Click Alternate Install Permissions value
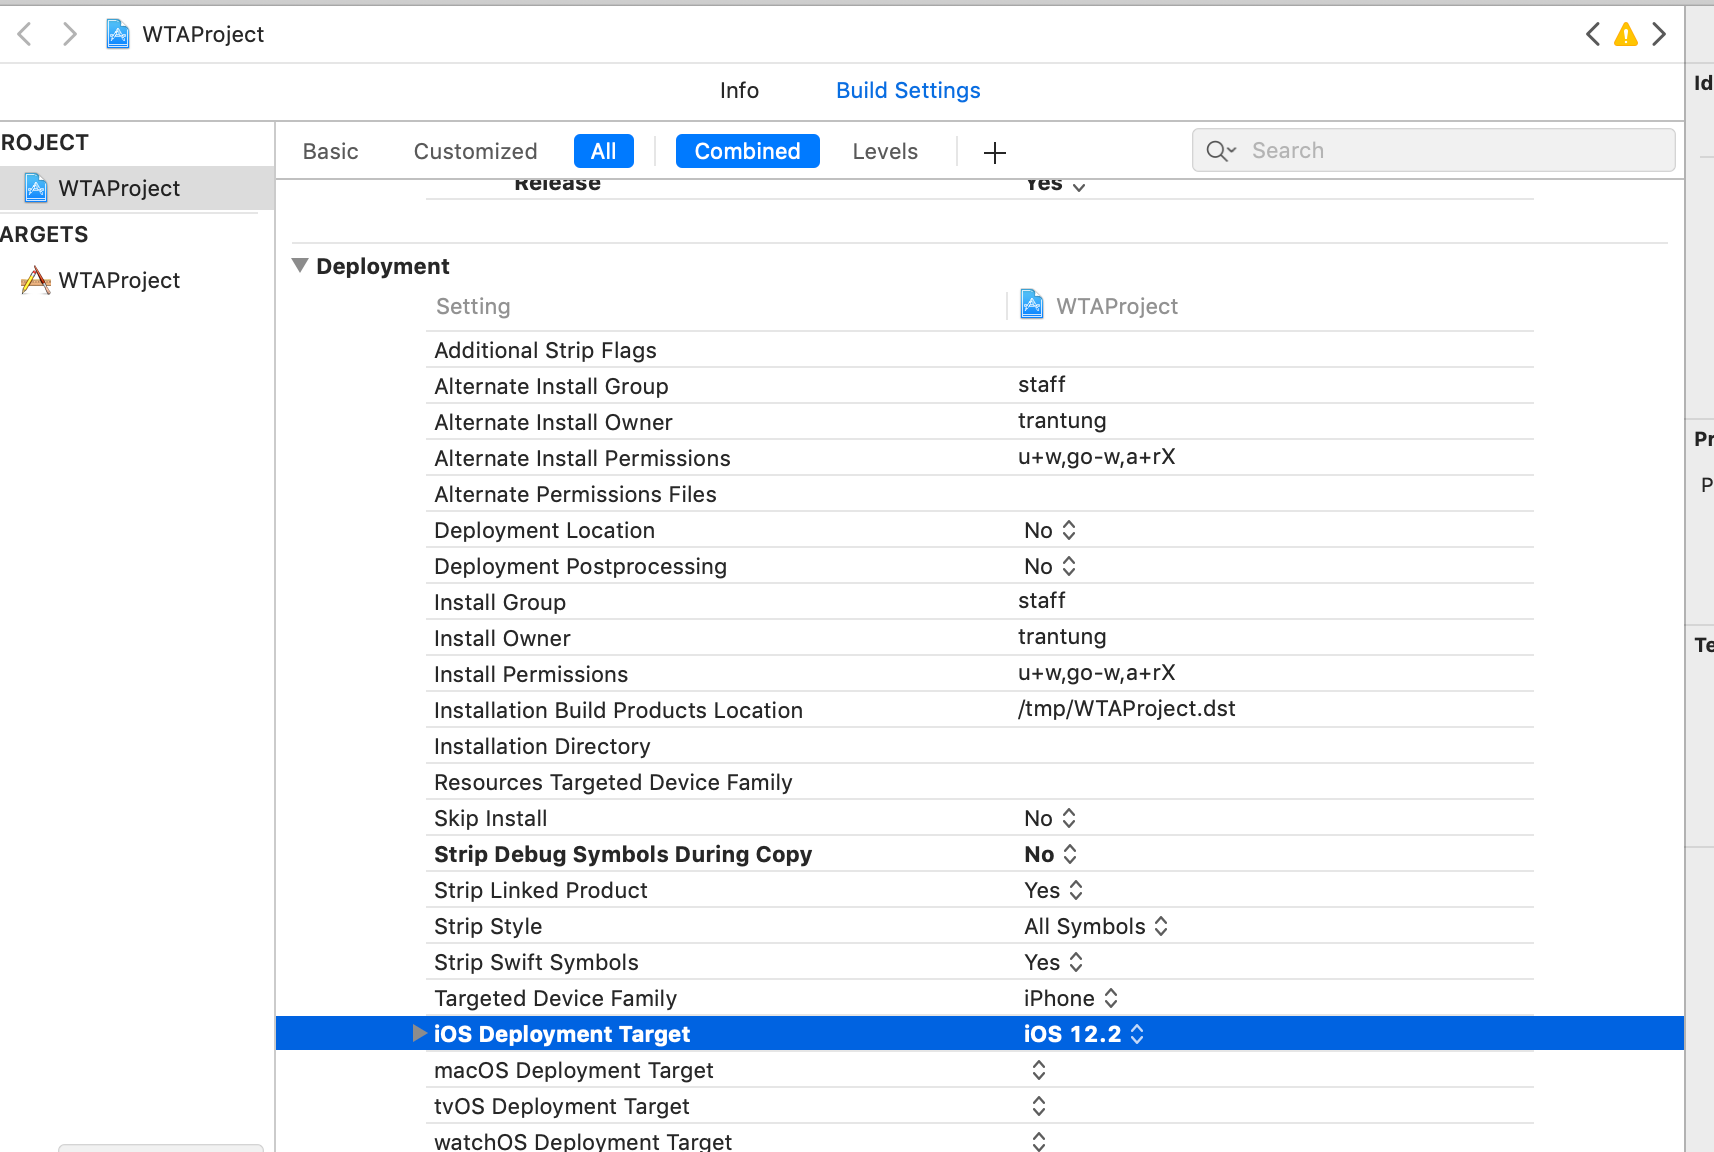Image resolution: width=1714 pixels, height=1152 pixels. coord(1096,457)
